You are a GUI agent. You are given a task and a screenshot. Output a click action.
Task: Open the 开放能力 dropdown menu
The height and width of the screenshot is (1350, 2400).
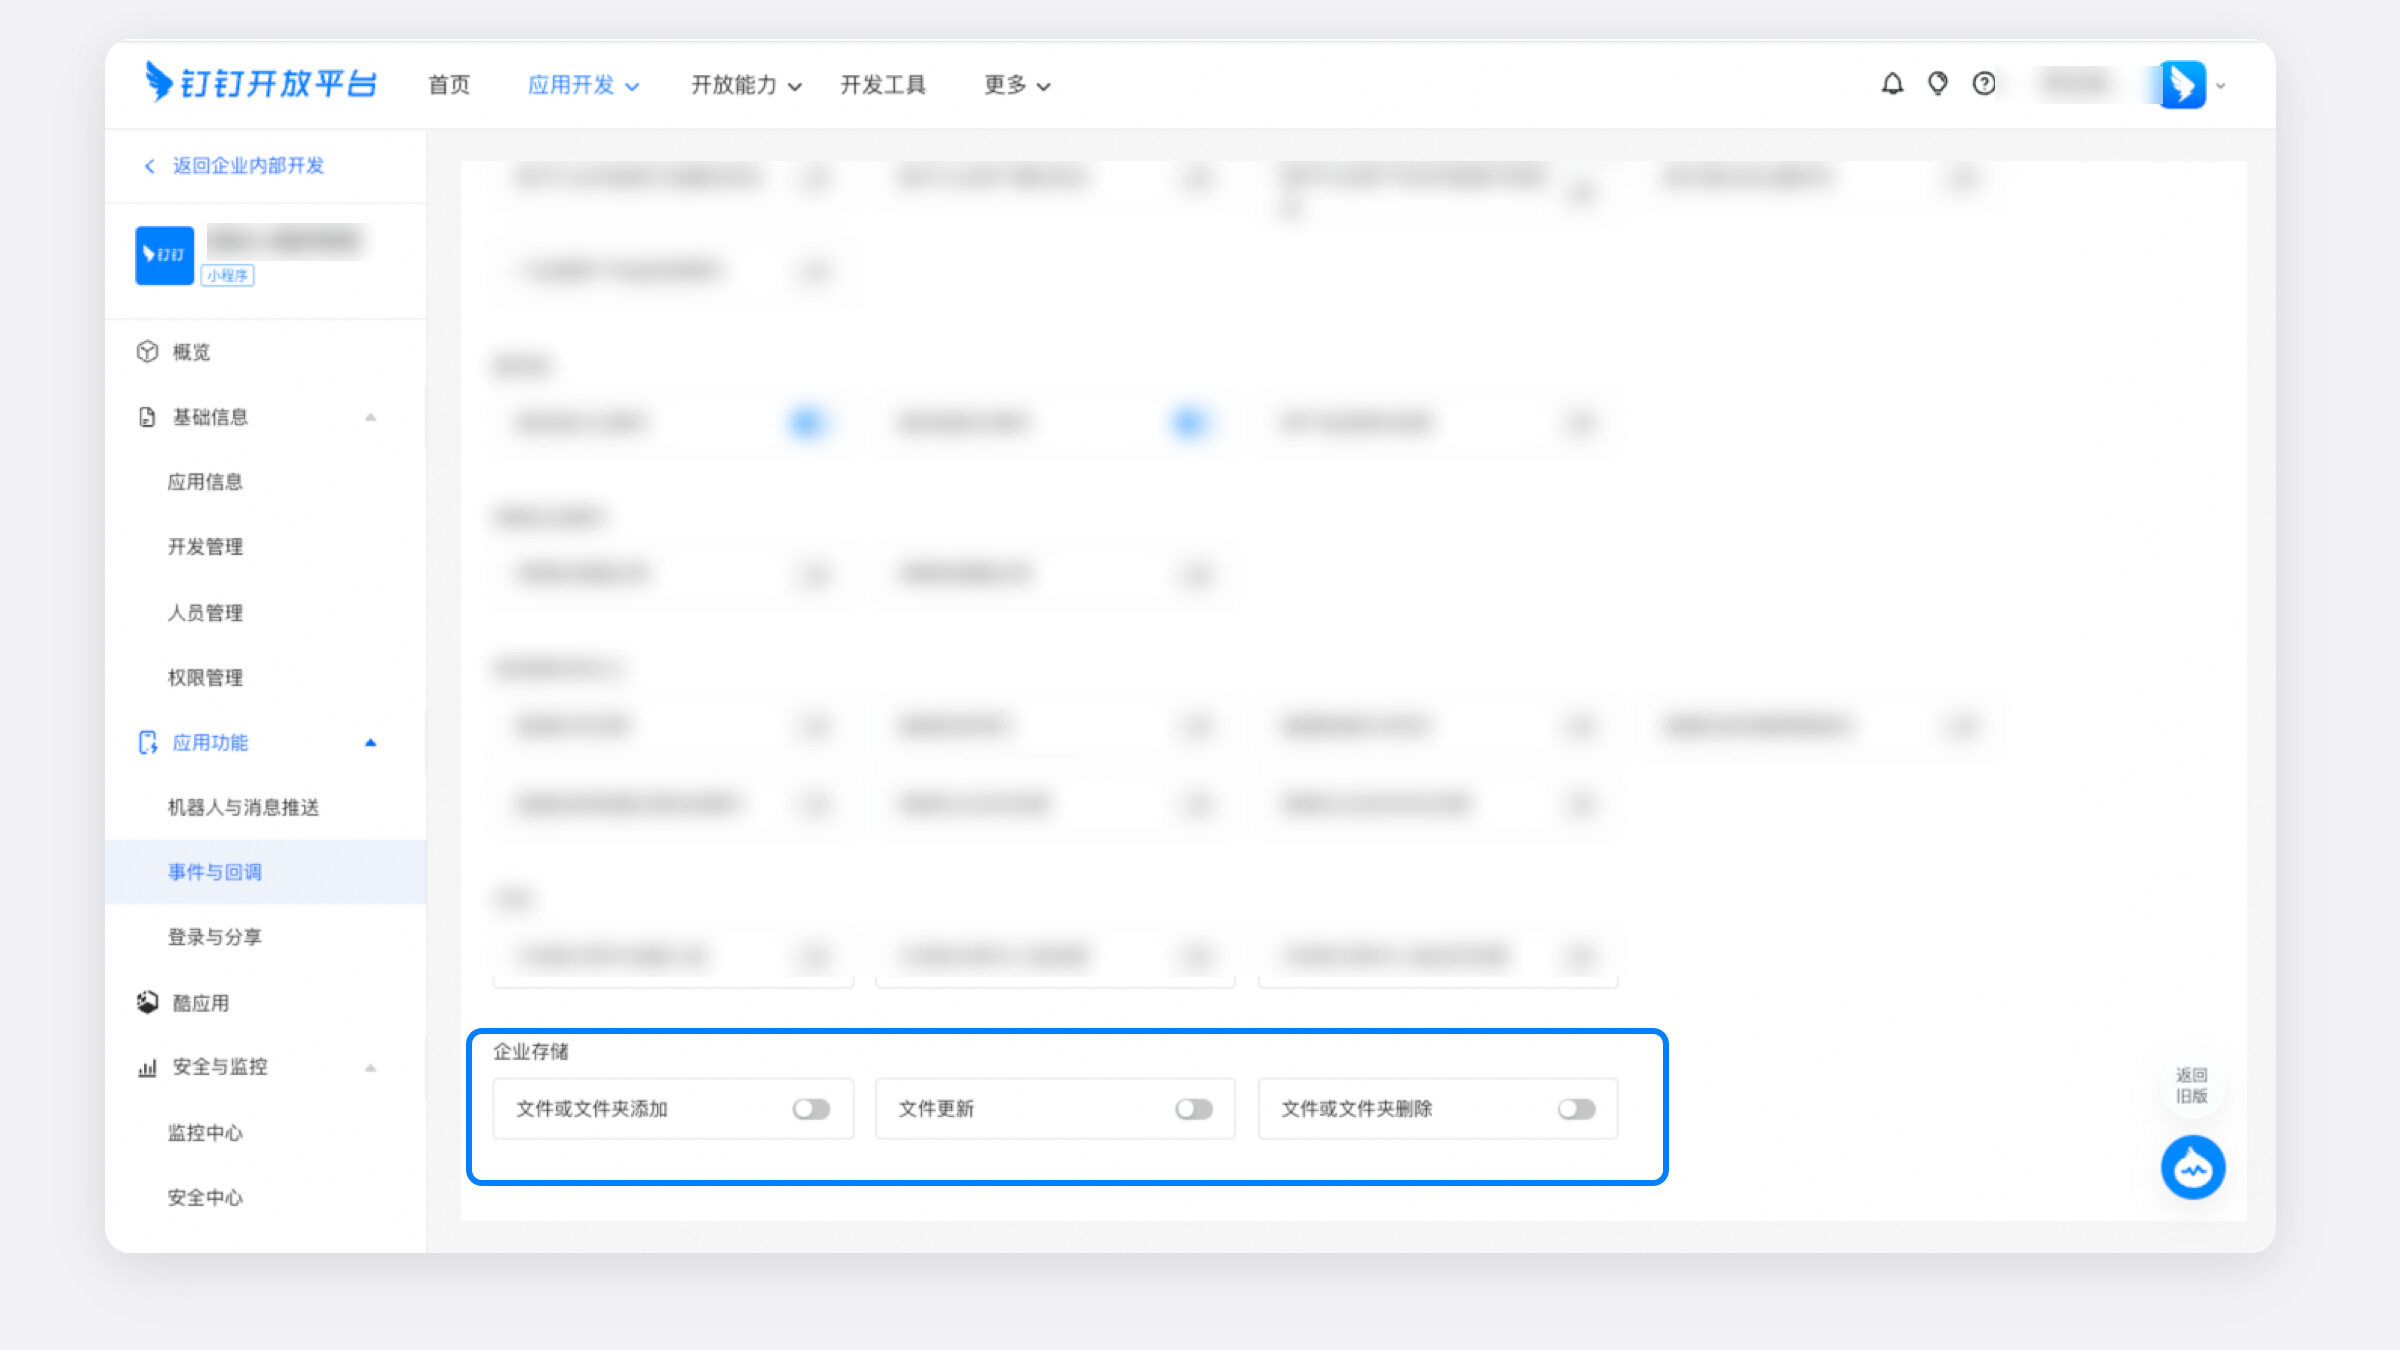click(x=746, y=85)
